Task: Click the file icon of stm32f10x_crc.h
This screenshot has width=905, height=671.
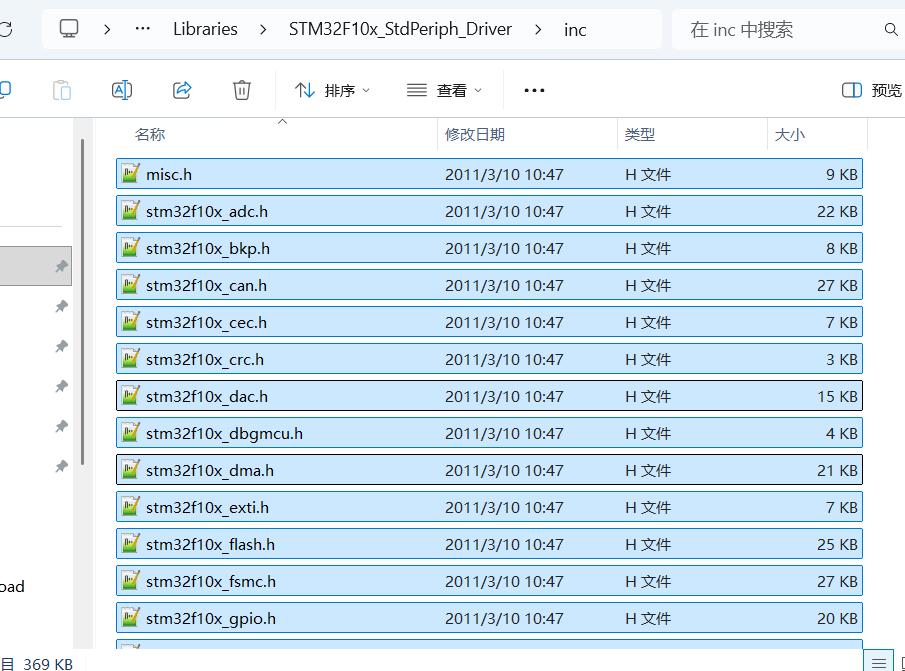Action: [130, 358]
